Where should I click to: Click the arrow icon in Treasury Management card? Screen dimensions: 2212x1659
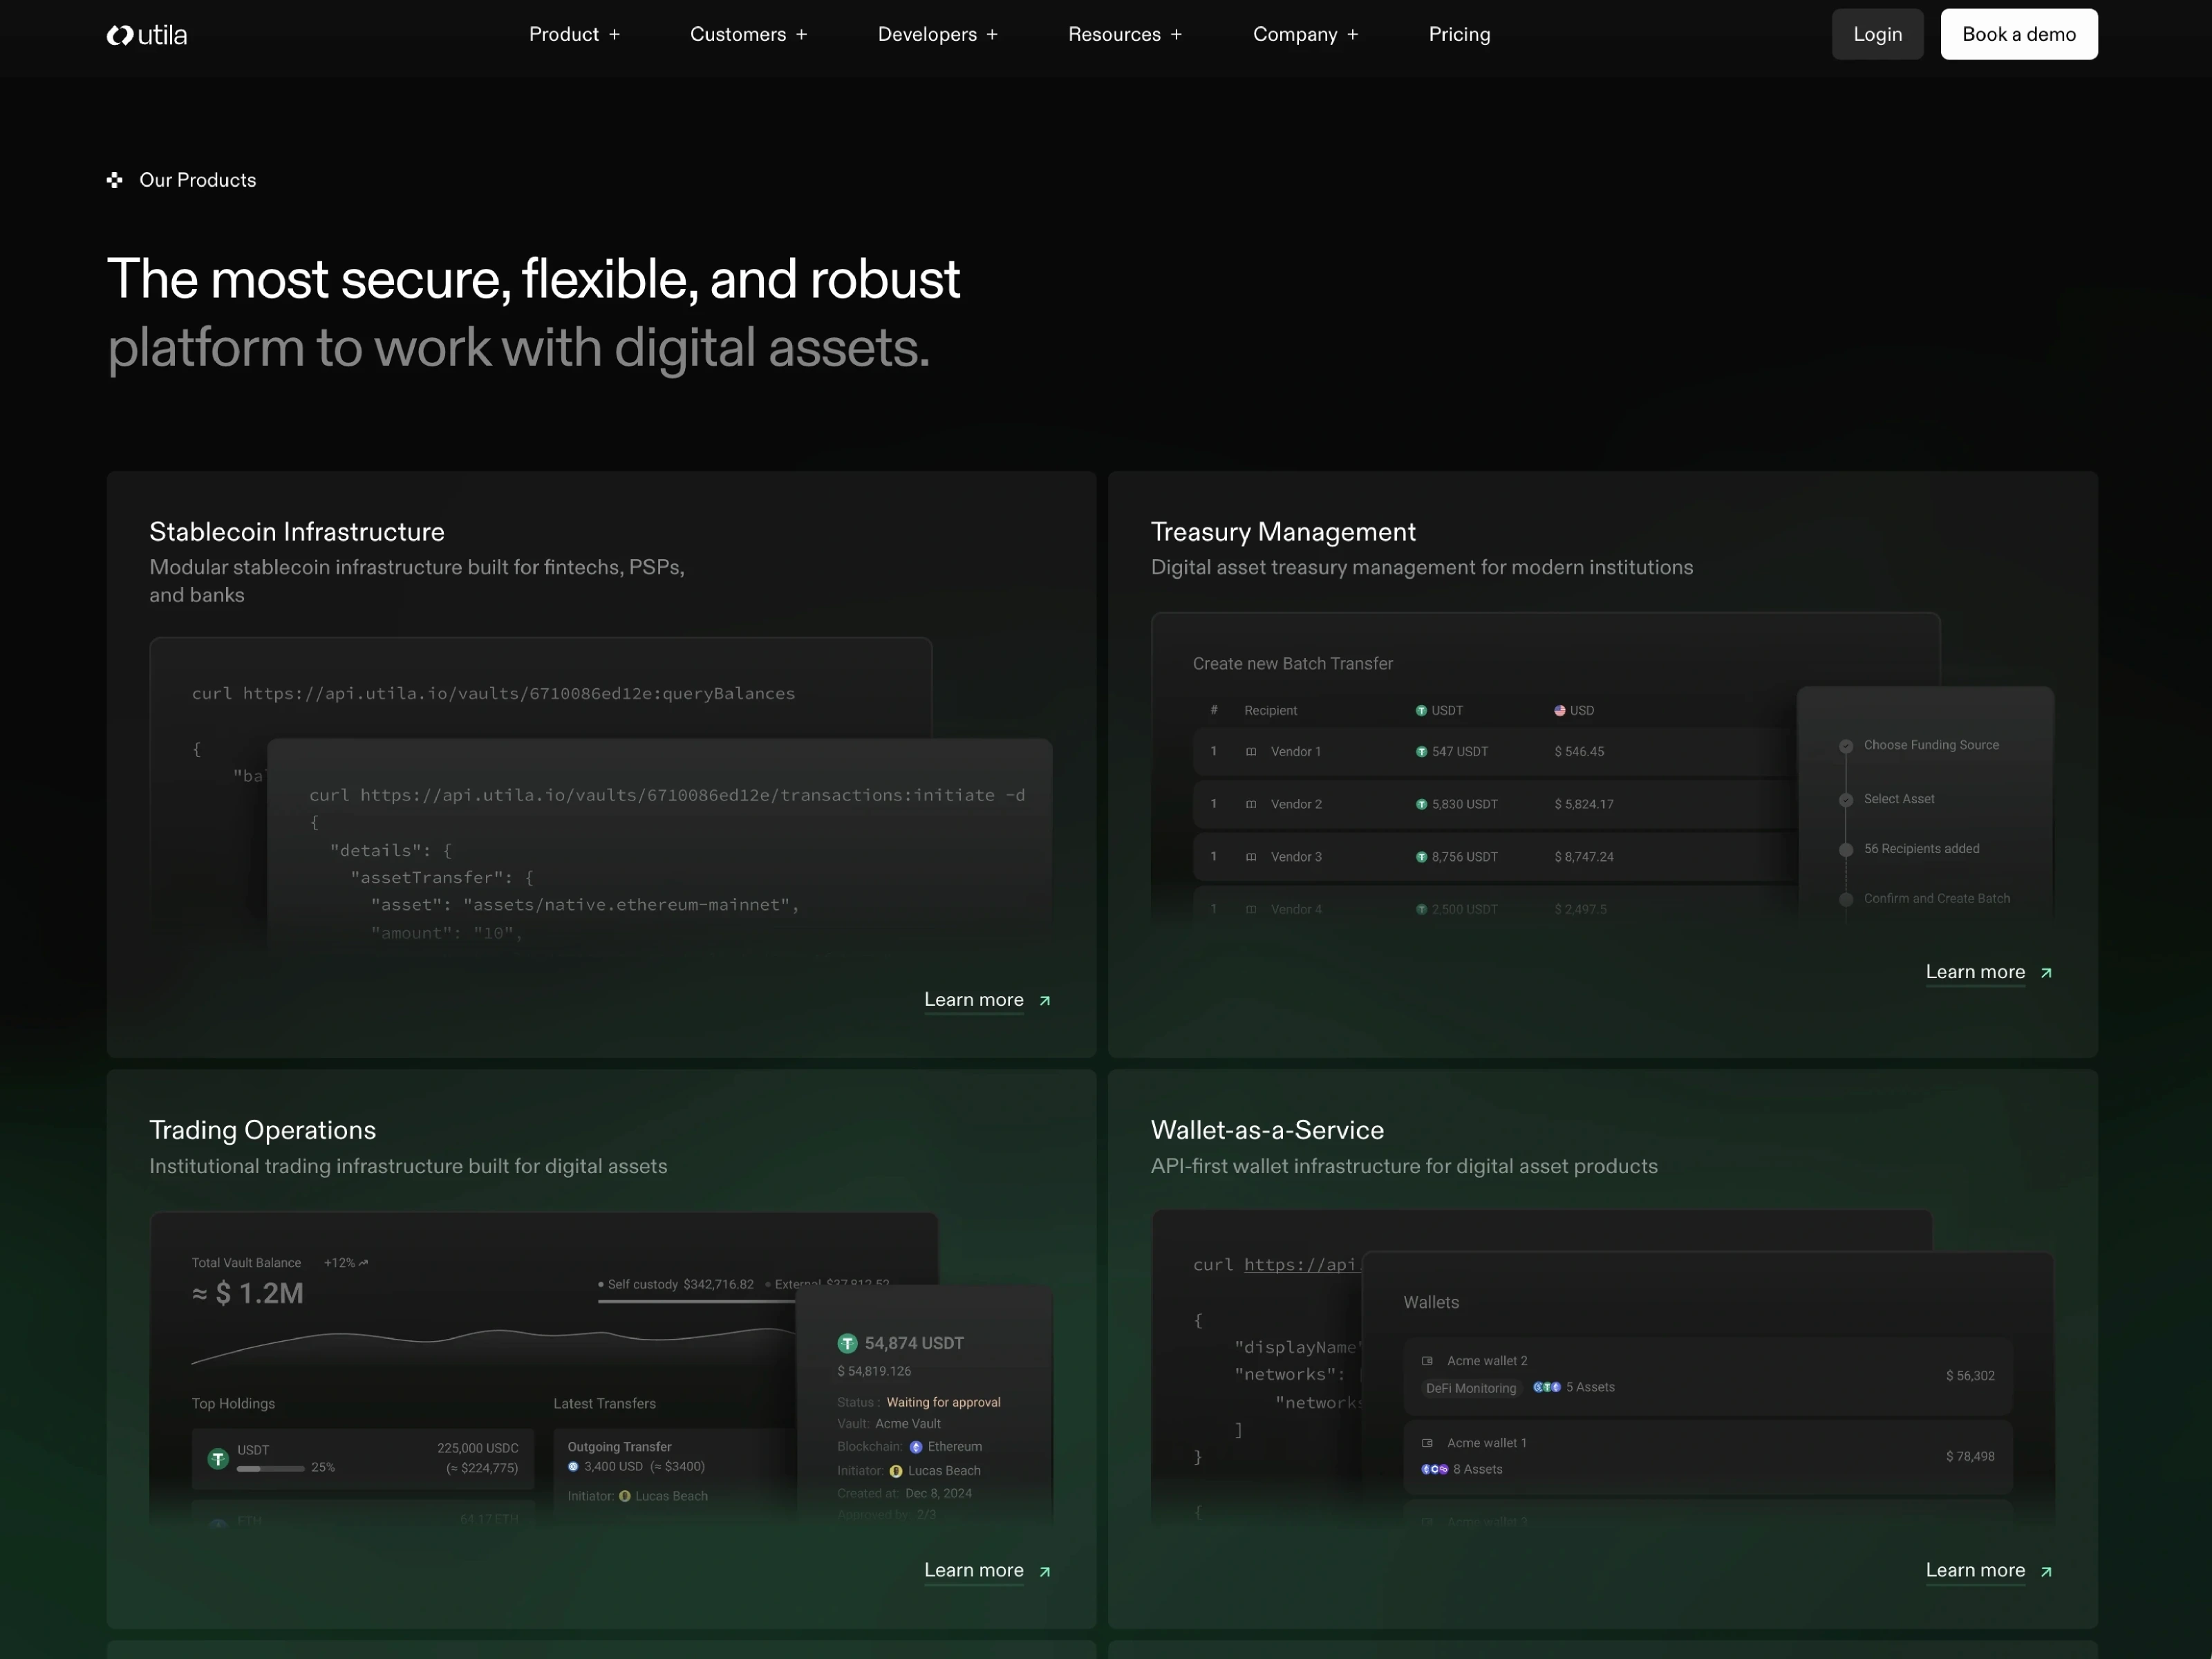(x=2046, y=973)
